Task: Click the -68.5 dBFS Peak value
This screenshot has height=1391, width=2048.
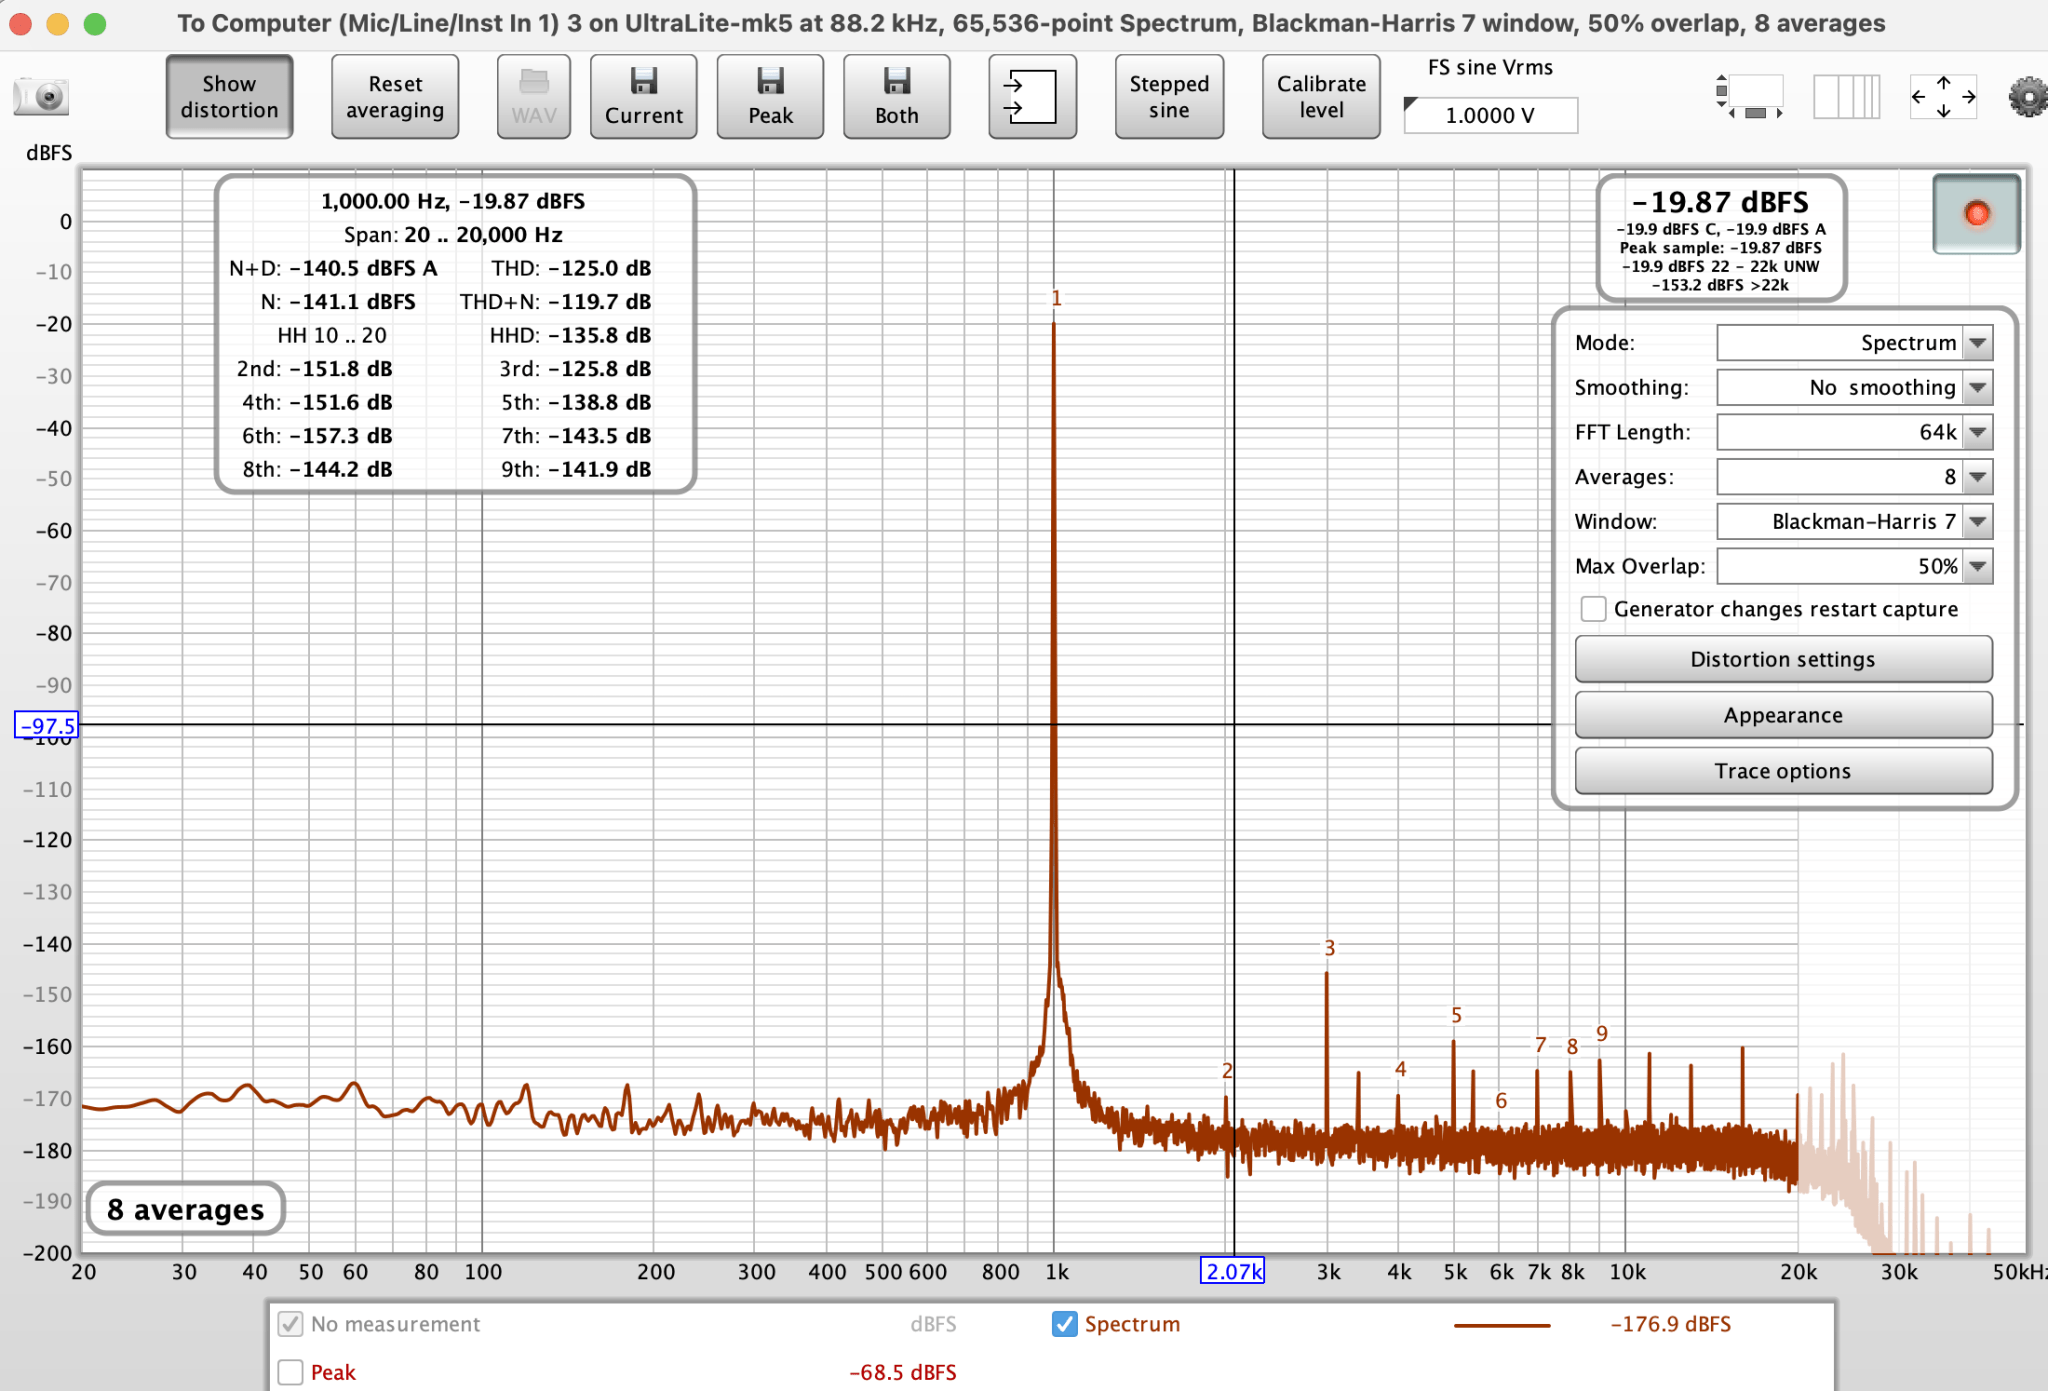Action: point(903,1372)
